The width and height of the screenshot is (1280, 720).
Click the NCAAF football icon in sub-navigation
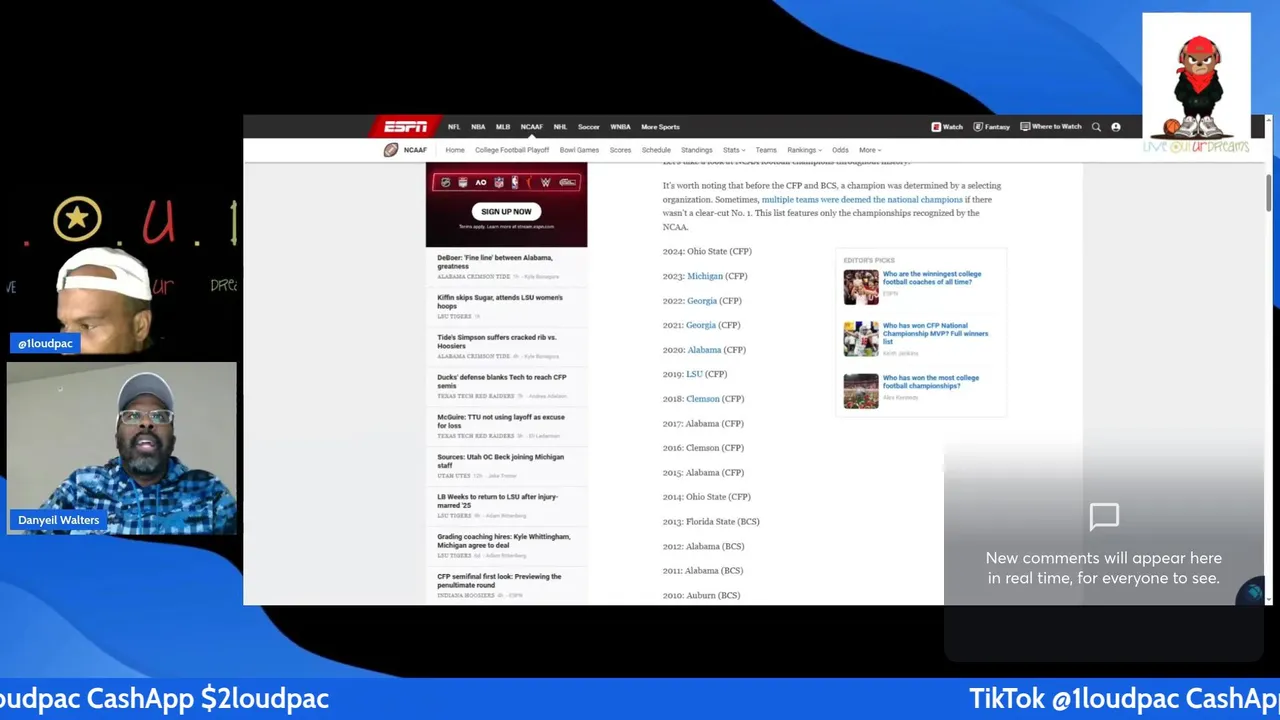point(391,150)
